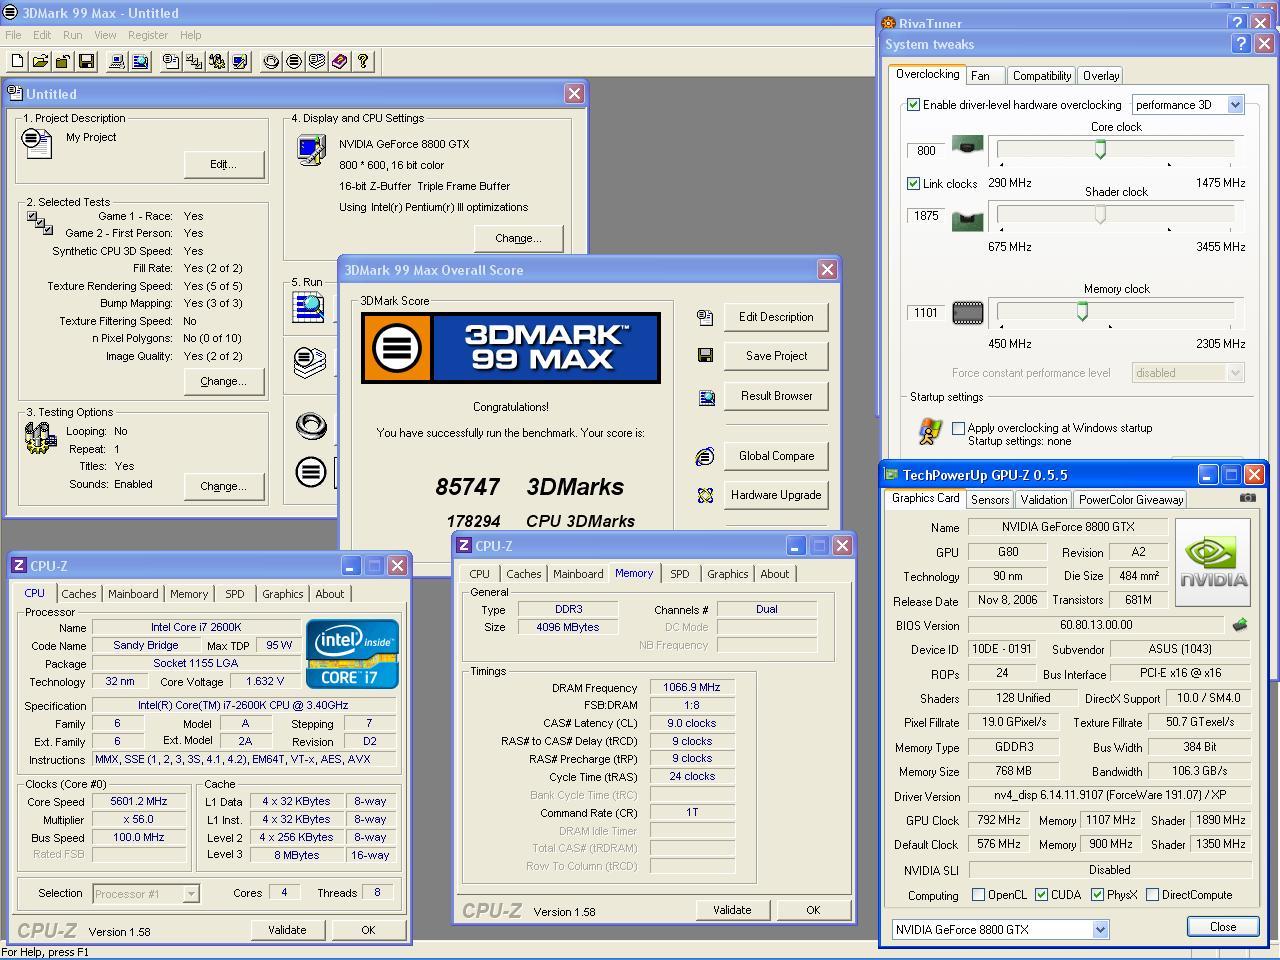1280x960 pixels.
Task: Click the Edit Description document icon
Action: [x=705, y=317]
